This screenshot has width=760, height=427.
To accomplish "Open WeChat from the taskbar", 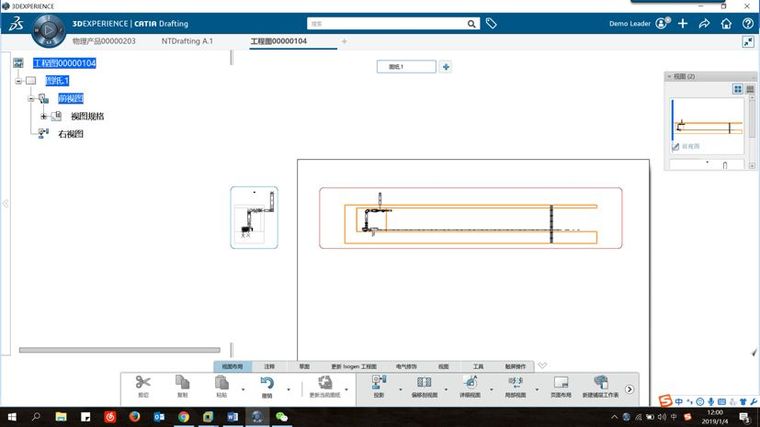I will [x=282, y=417].
